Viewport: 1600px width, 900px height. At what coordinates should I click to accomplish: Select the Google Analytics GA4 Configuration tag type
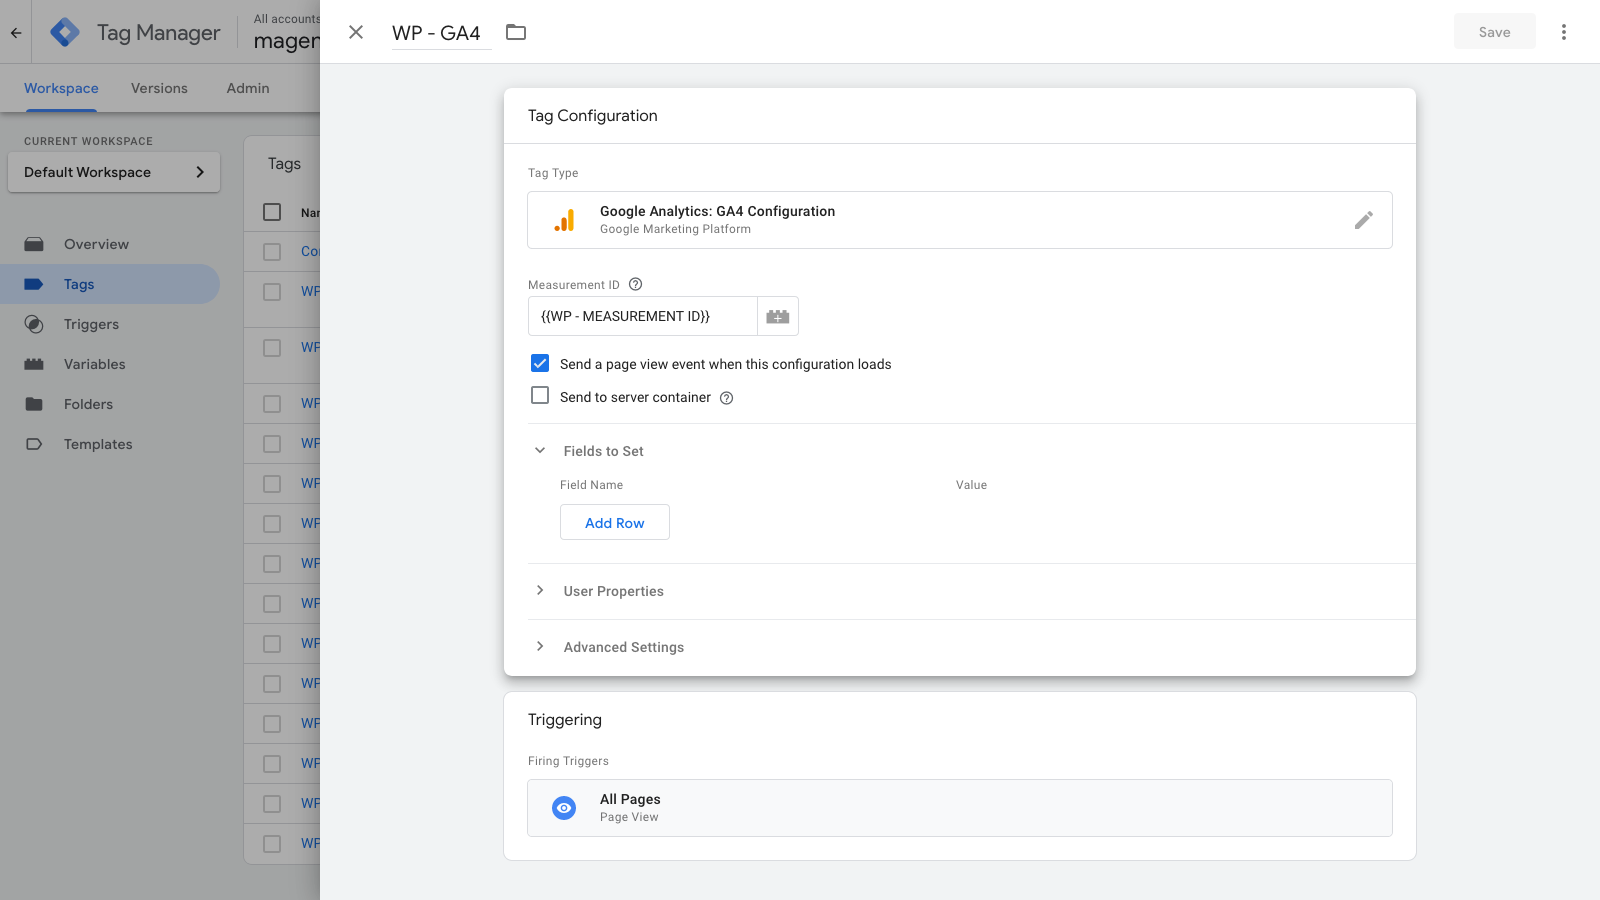tap(960, 220)
